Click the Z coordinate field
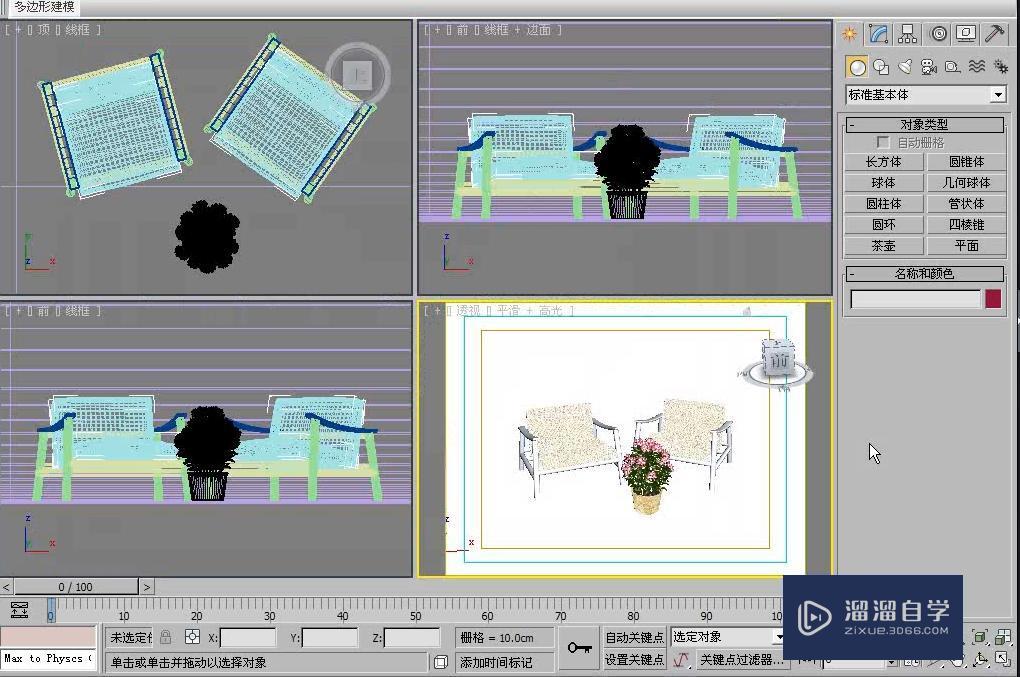 [x=412, y=638]
